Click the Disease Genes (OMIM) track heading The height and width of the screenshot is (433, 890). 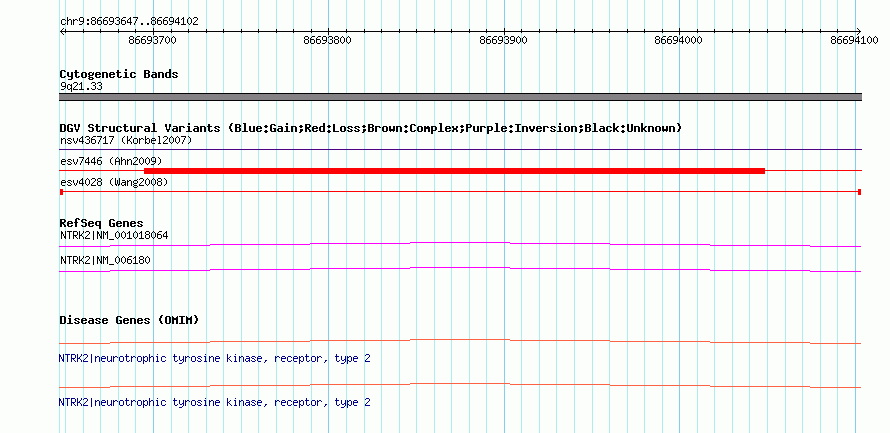[x=129, y=320]
